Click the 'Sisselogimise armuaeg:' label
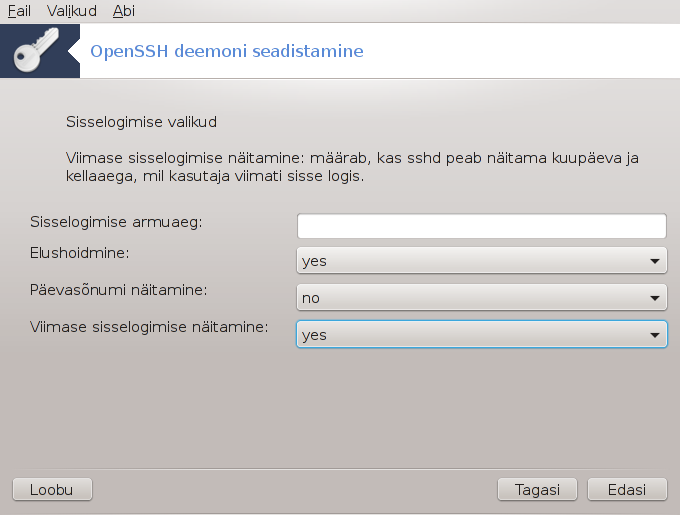The height and width of the screenshot is (515, 680). 116,222
